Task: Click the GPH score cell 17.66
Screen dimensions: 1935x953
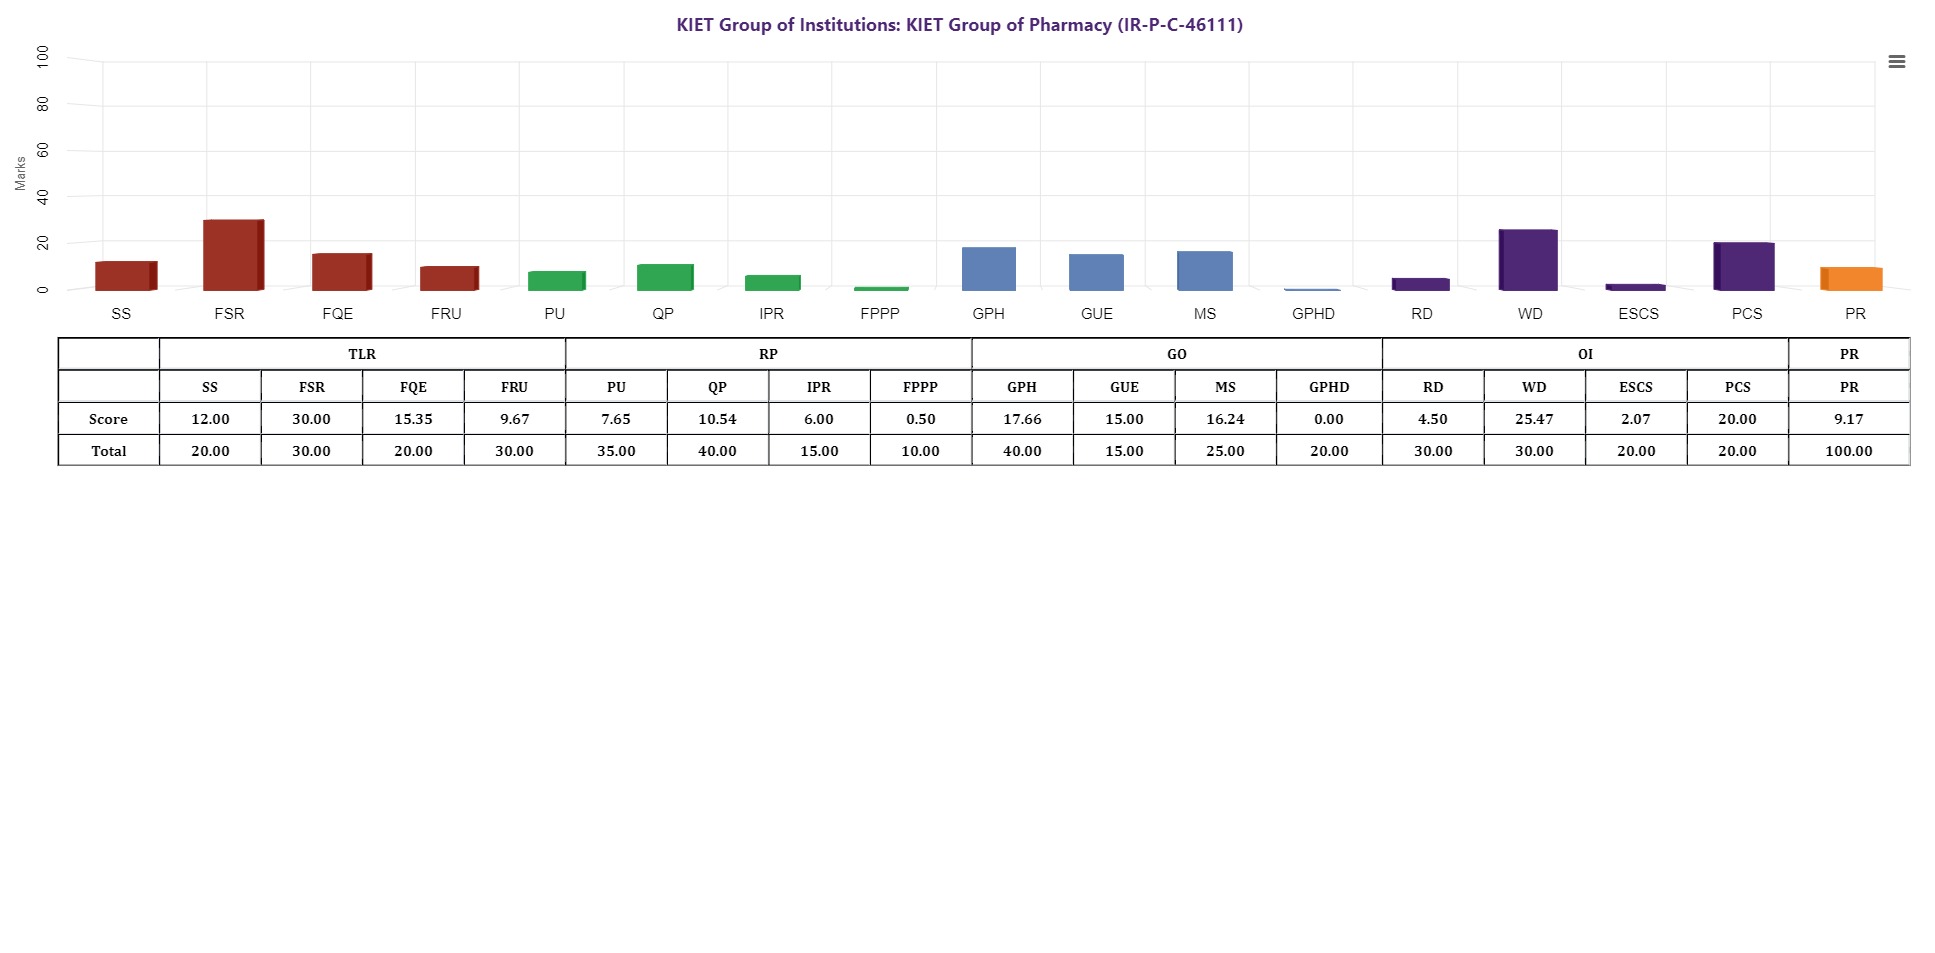Action: [1022, 419]
